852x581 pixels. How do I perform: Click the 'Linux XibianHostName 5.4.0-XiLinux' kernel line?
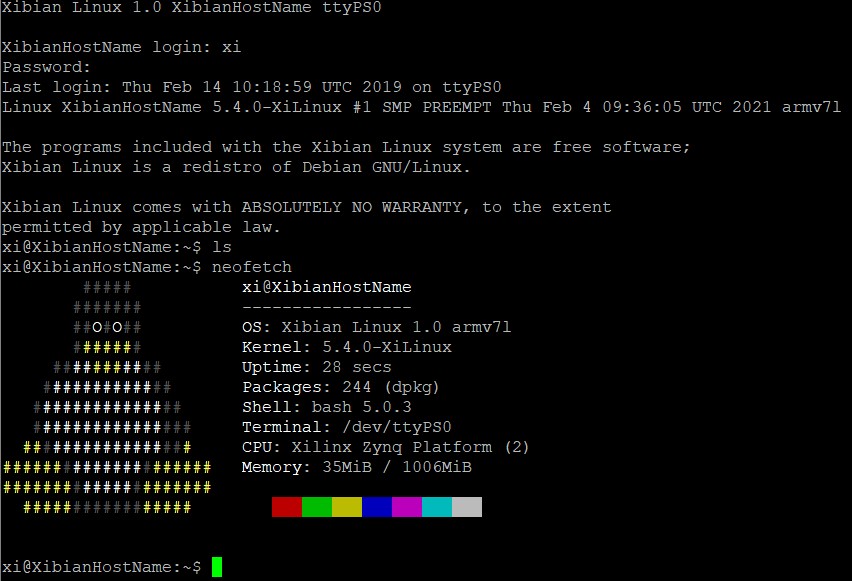click(x=422, y=107)
